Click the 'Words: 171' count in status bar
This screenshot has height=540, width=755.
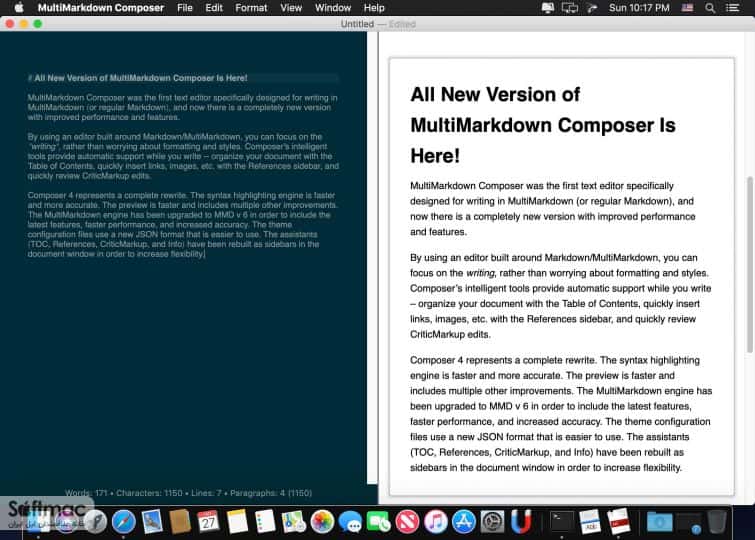tap(86, 493)
